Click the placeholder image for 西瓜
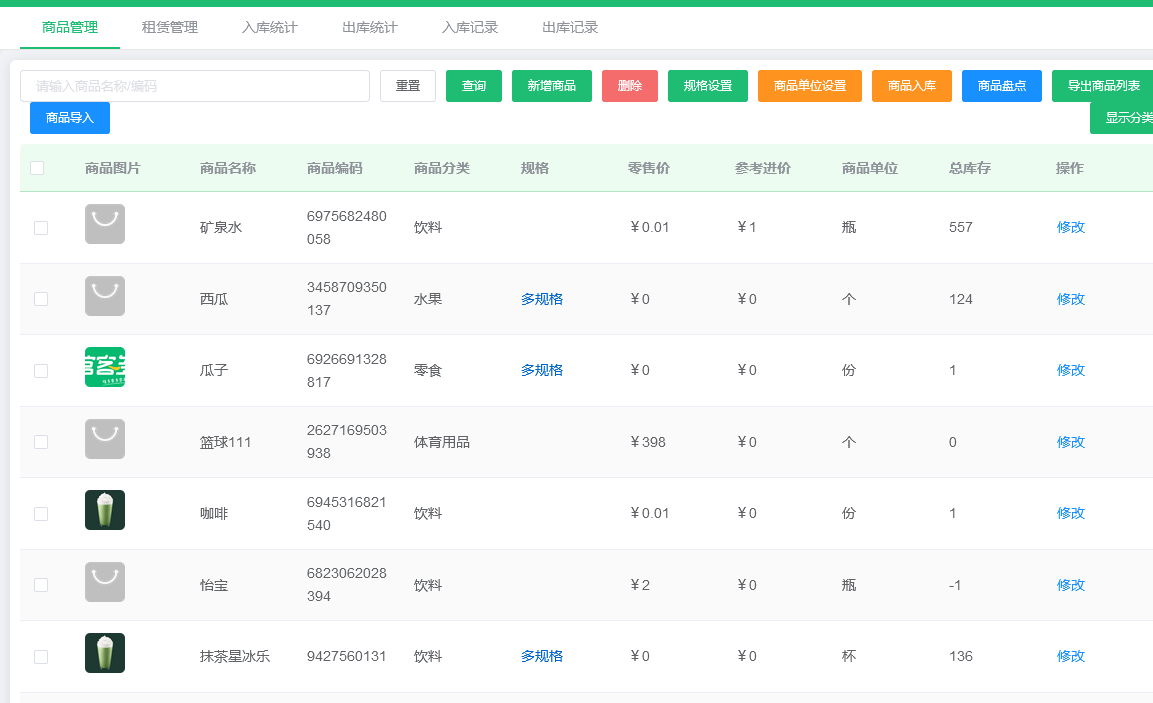 tap(105, 296)
